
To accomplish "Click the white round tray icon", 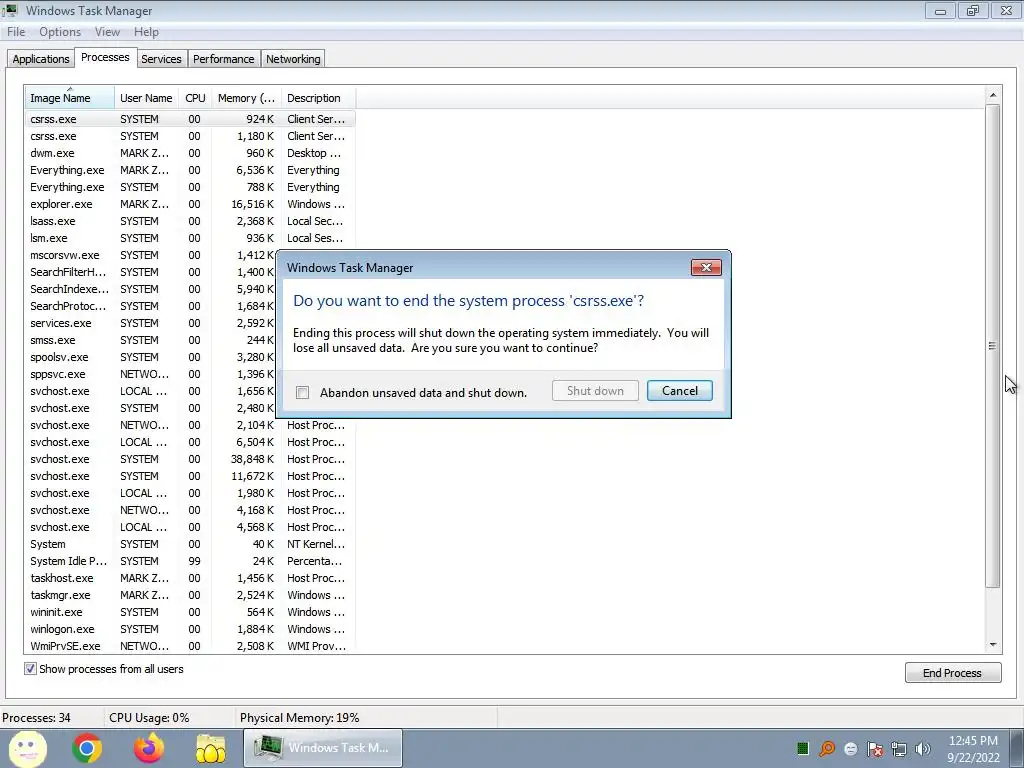I will point(850,749).
